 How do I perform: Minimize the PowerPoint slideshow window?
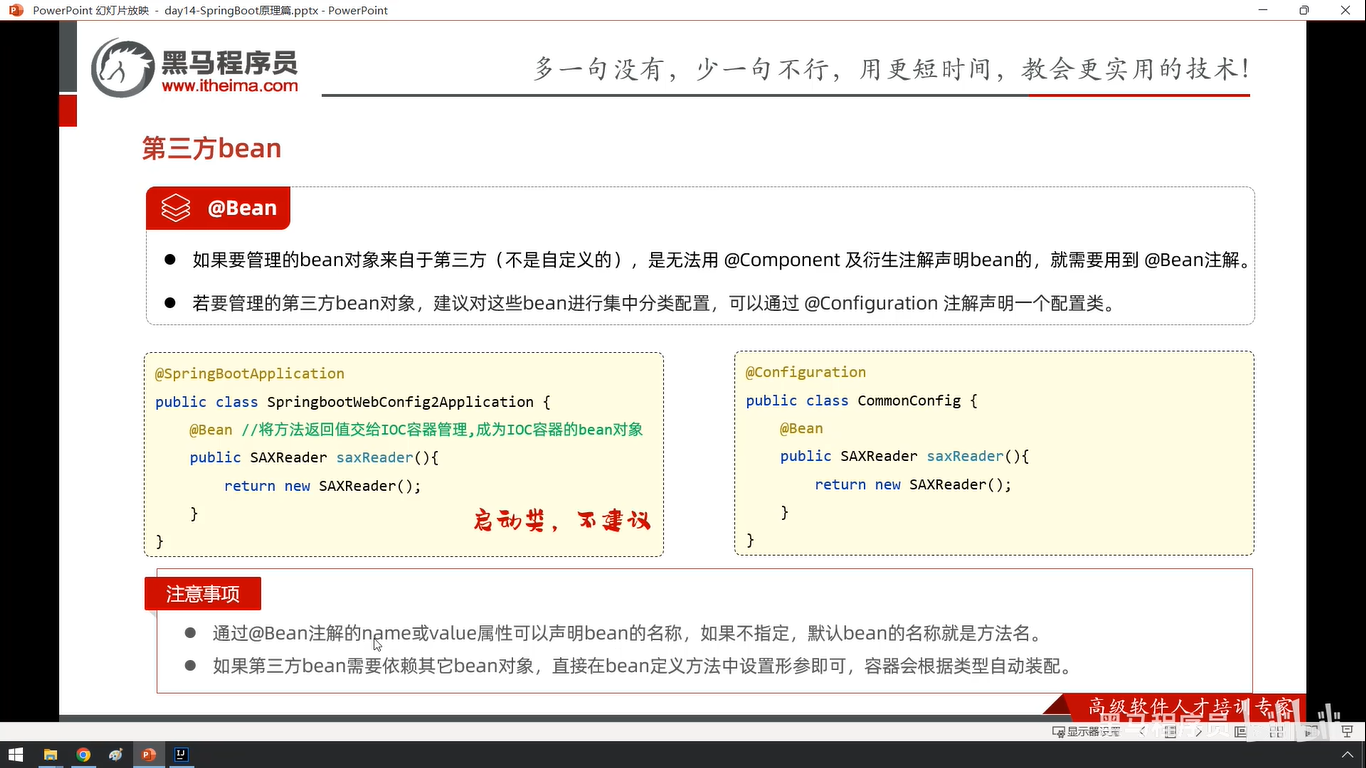coord(1264,10)
